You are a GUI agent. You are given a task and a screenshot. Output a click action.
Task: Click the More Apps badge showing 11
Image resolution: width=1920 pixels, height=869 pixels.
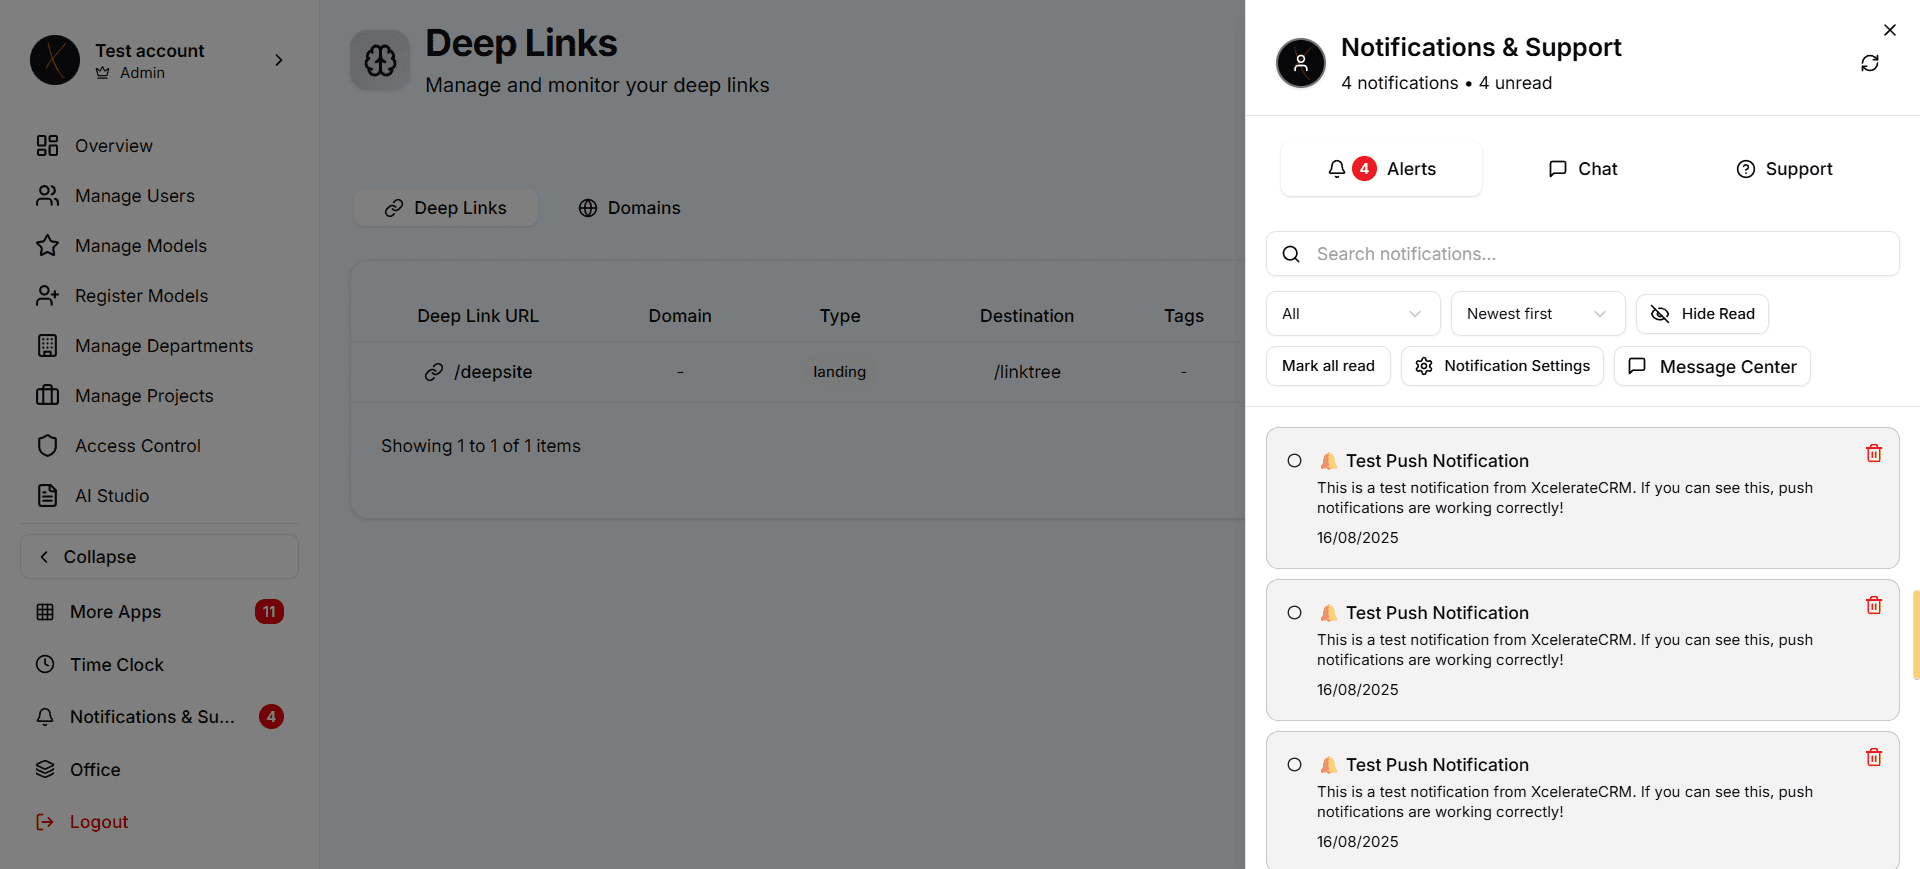[269, 612]
